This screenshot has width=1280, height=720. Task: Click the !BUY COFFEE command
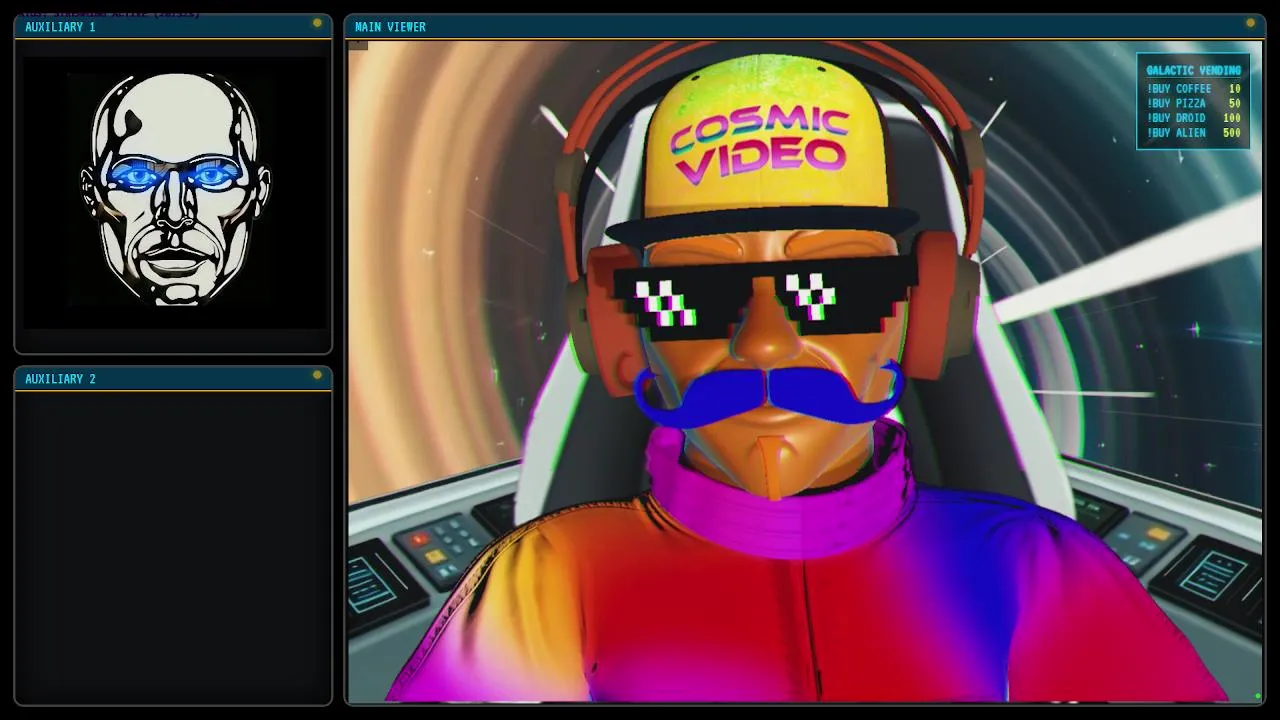tap(1179, 89)
